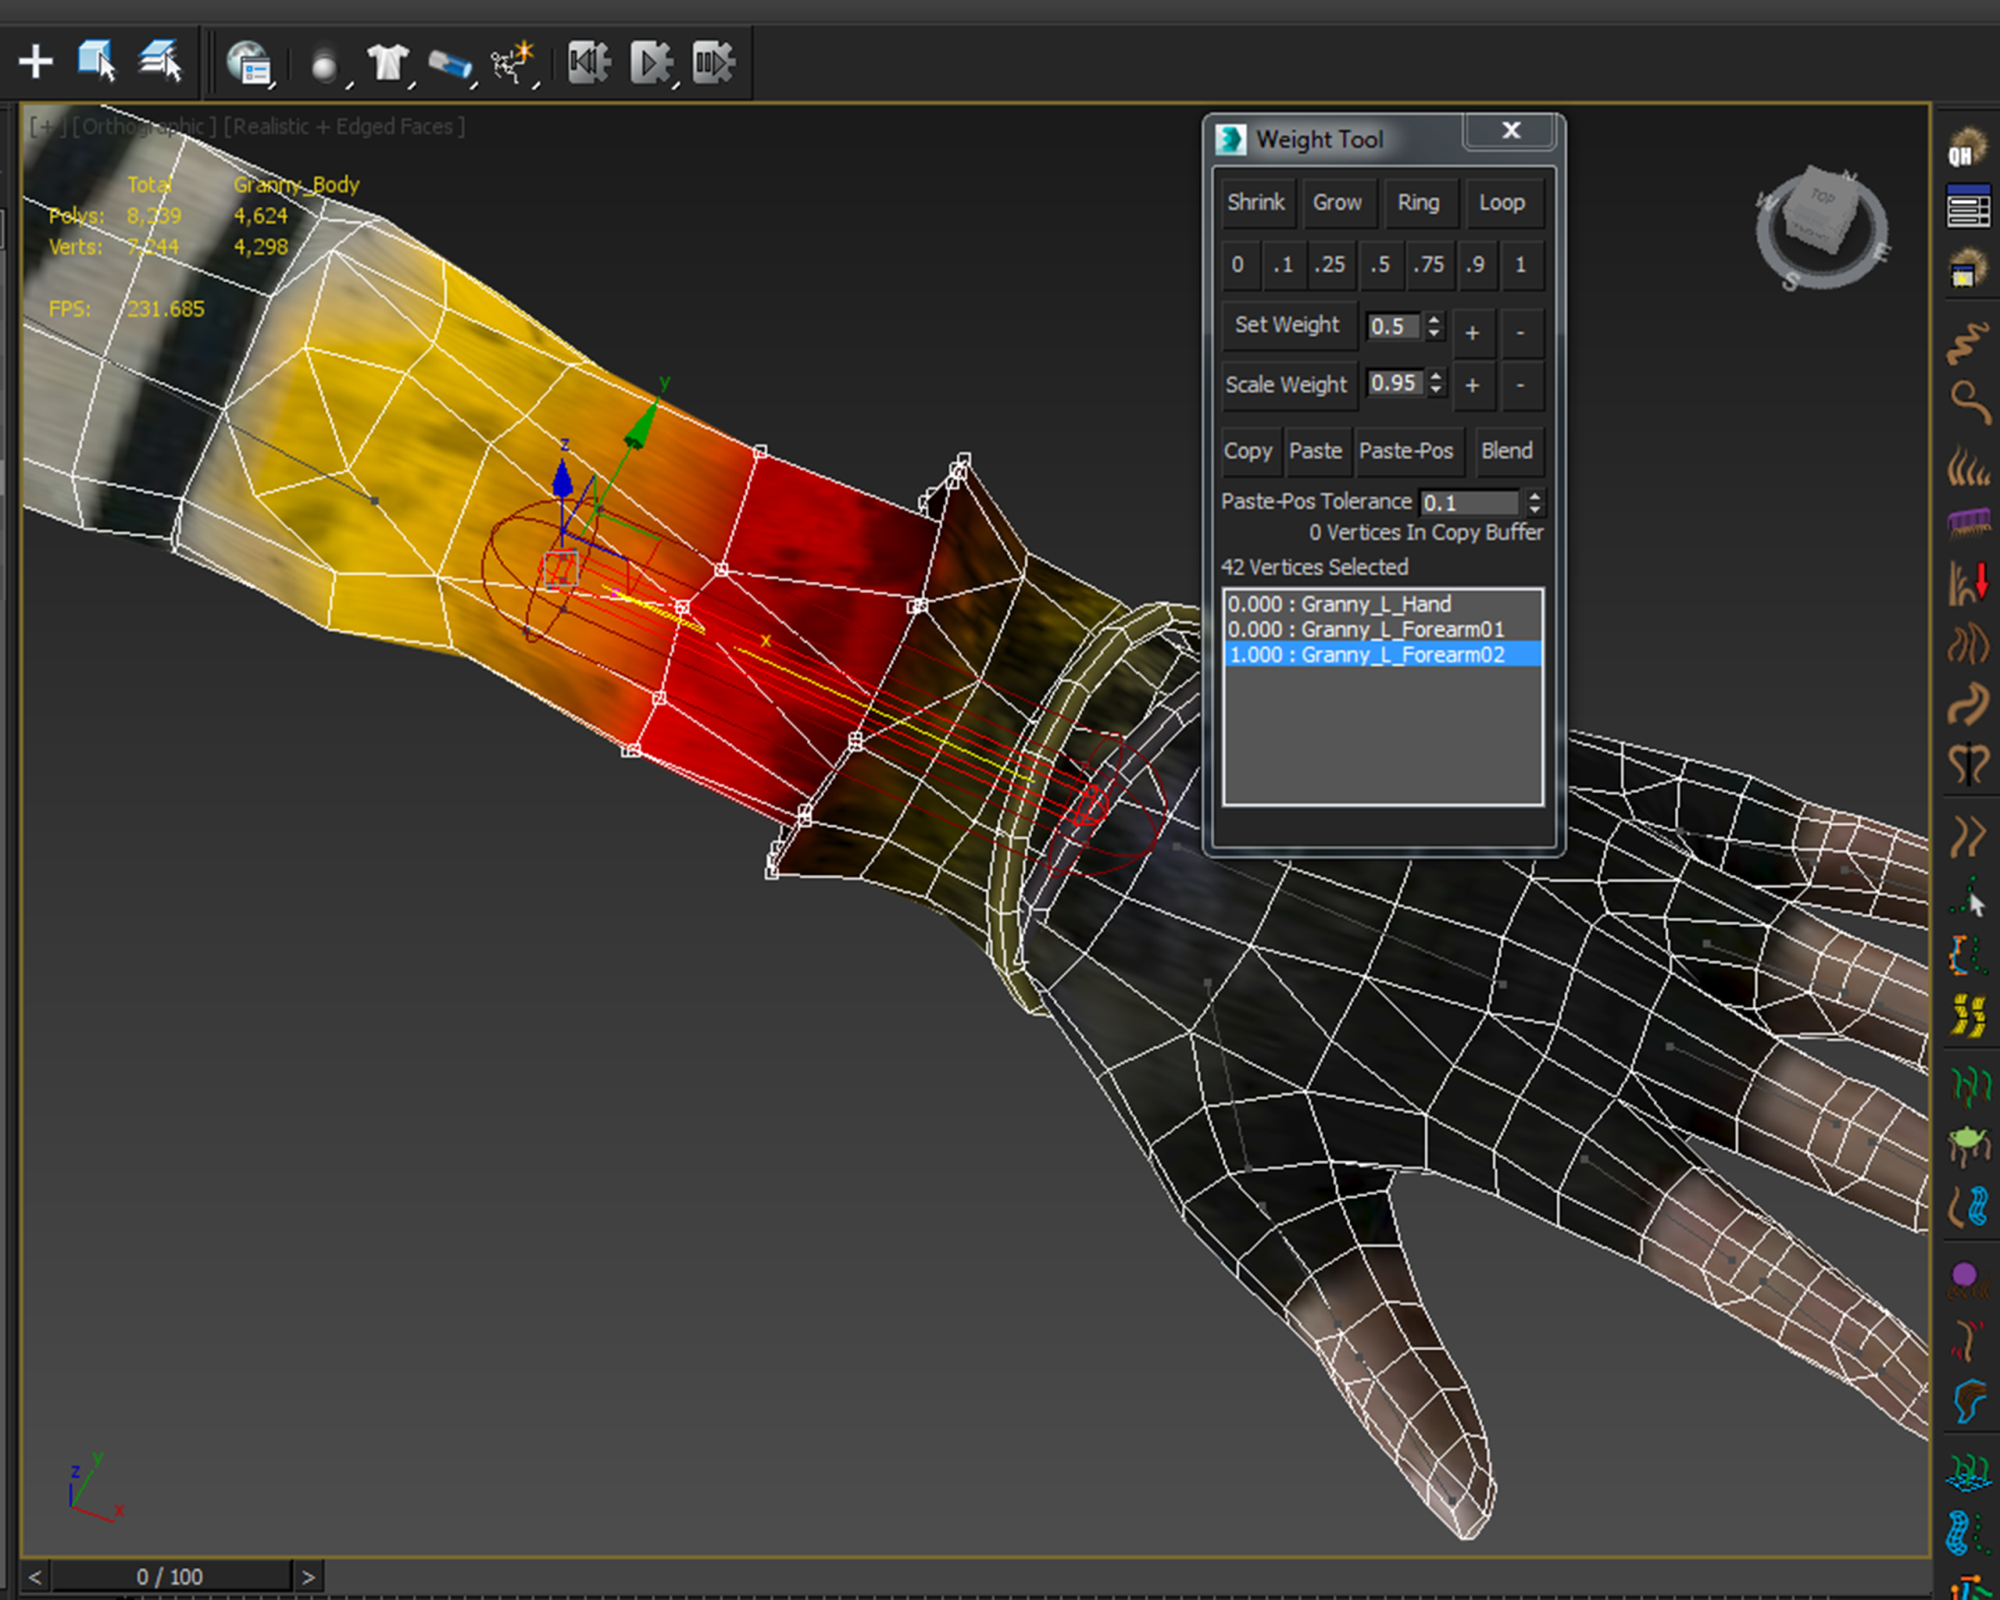Click minus beside Scale Weight
The height and width of the screenshot is (1600, 2000).
point(1521,386)
